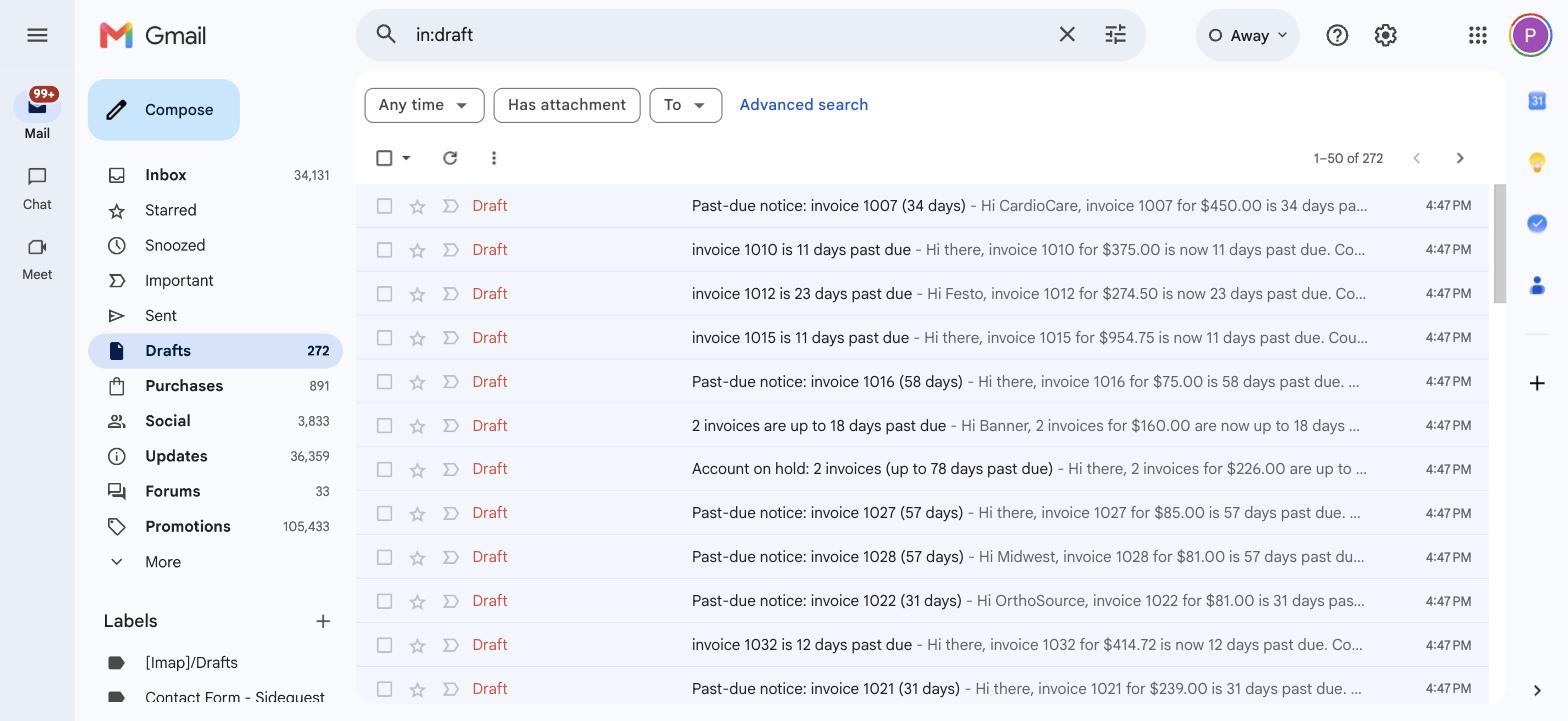Viewport: 1568px width, 721px height.
Task: Open the select options arrow
Action: click(406, 158)
